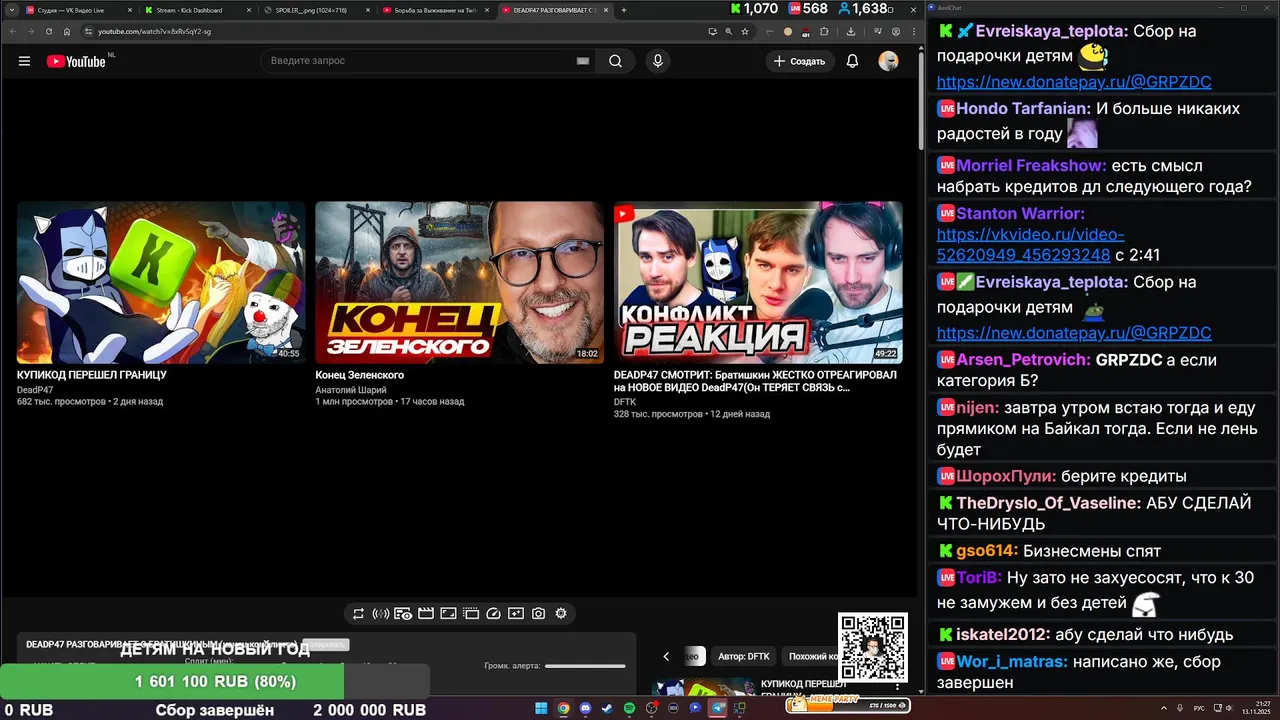
Task: Click the browser address bar URL
Action: pyautogui.click(x=154, y=31)
